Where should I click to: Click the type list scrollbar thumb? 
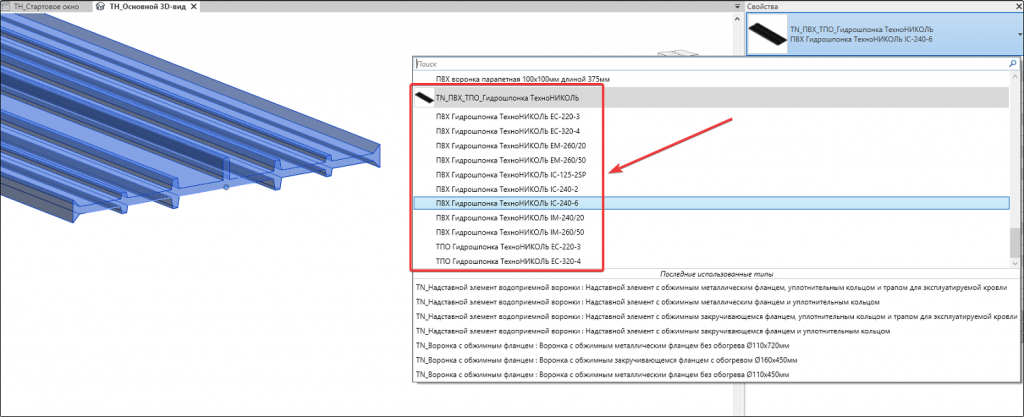click(x=1015, y=241)
